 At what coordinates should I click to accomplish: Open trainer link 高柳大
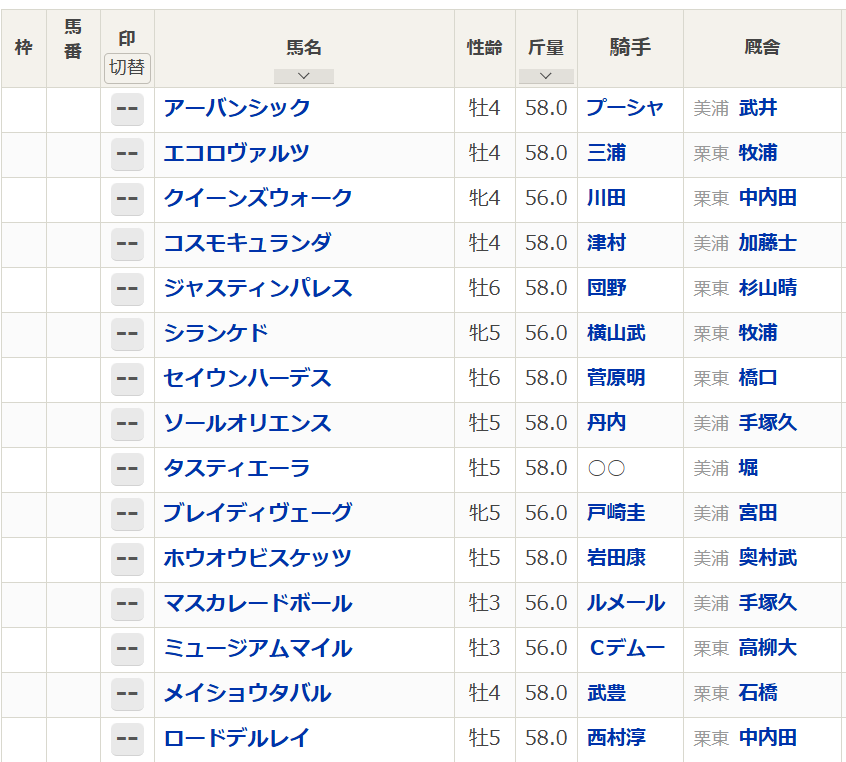[x=767, y=648]
